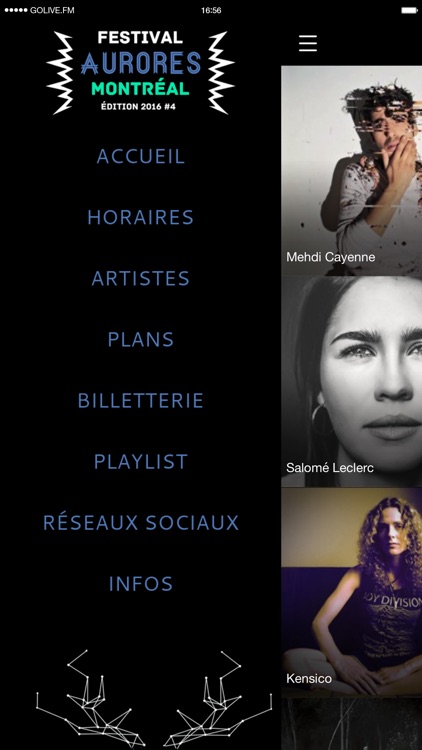The image size is (422, 750).
Task: Tap the GOLIVE.FM carrier label
Action: pos(52,10)
